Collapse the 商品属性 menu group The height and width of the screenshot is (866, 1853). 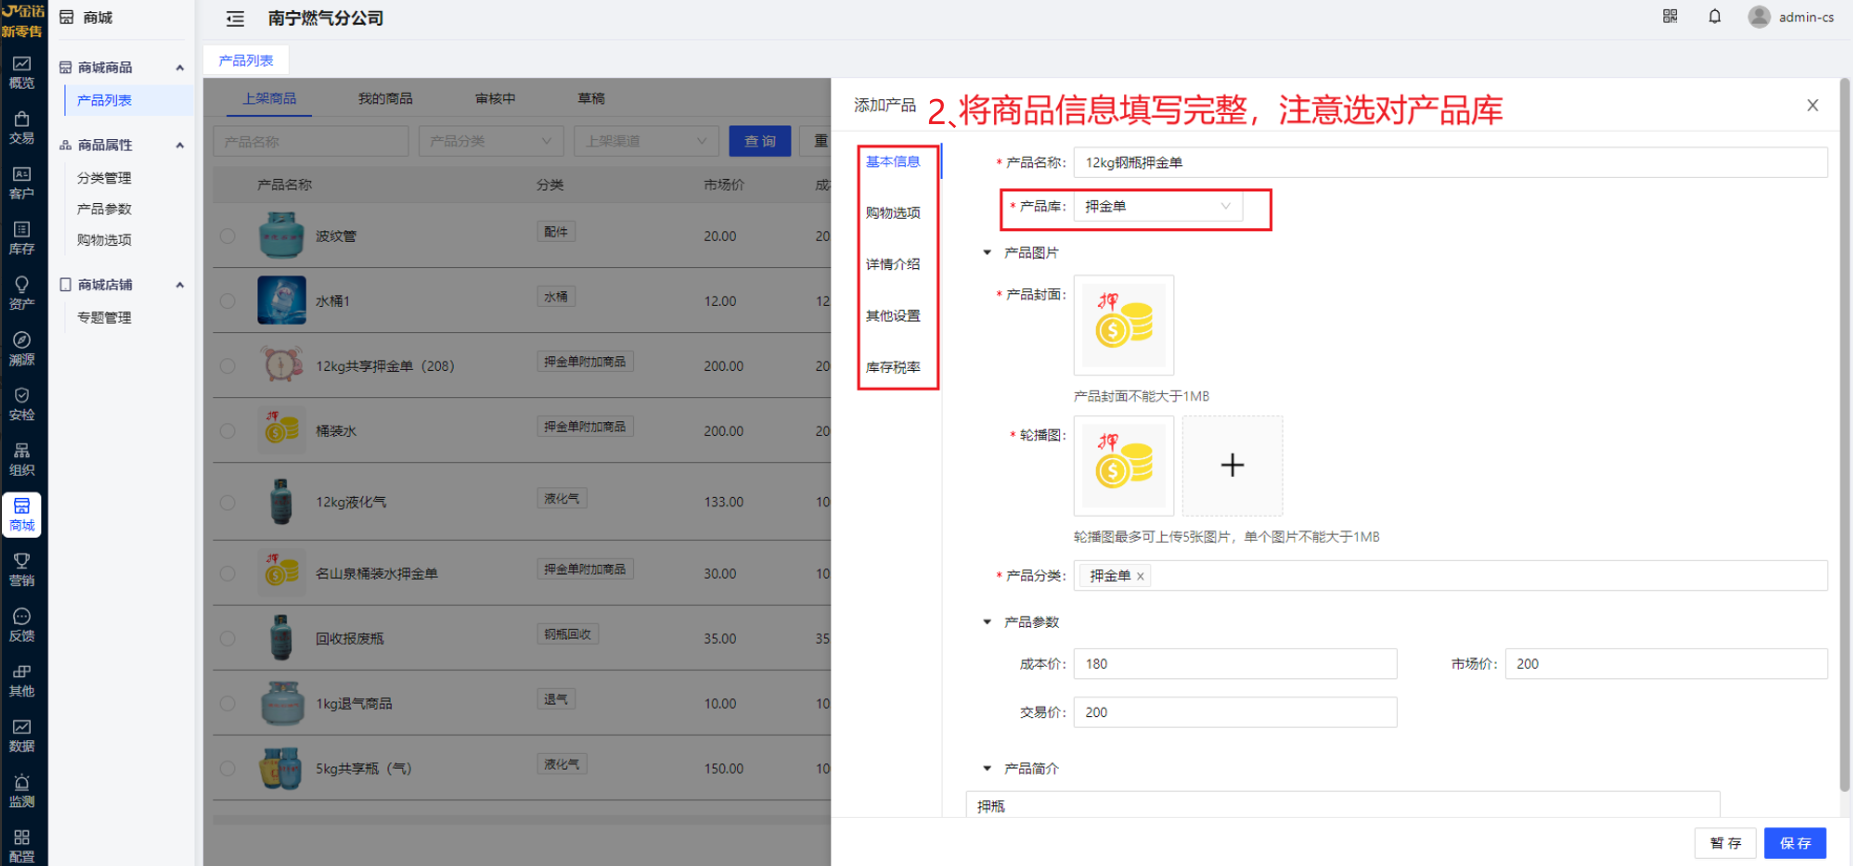[180, 145]
